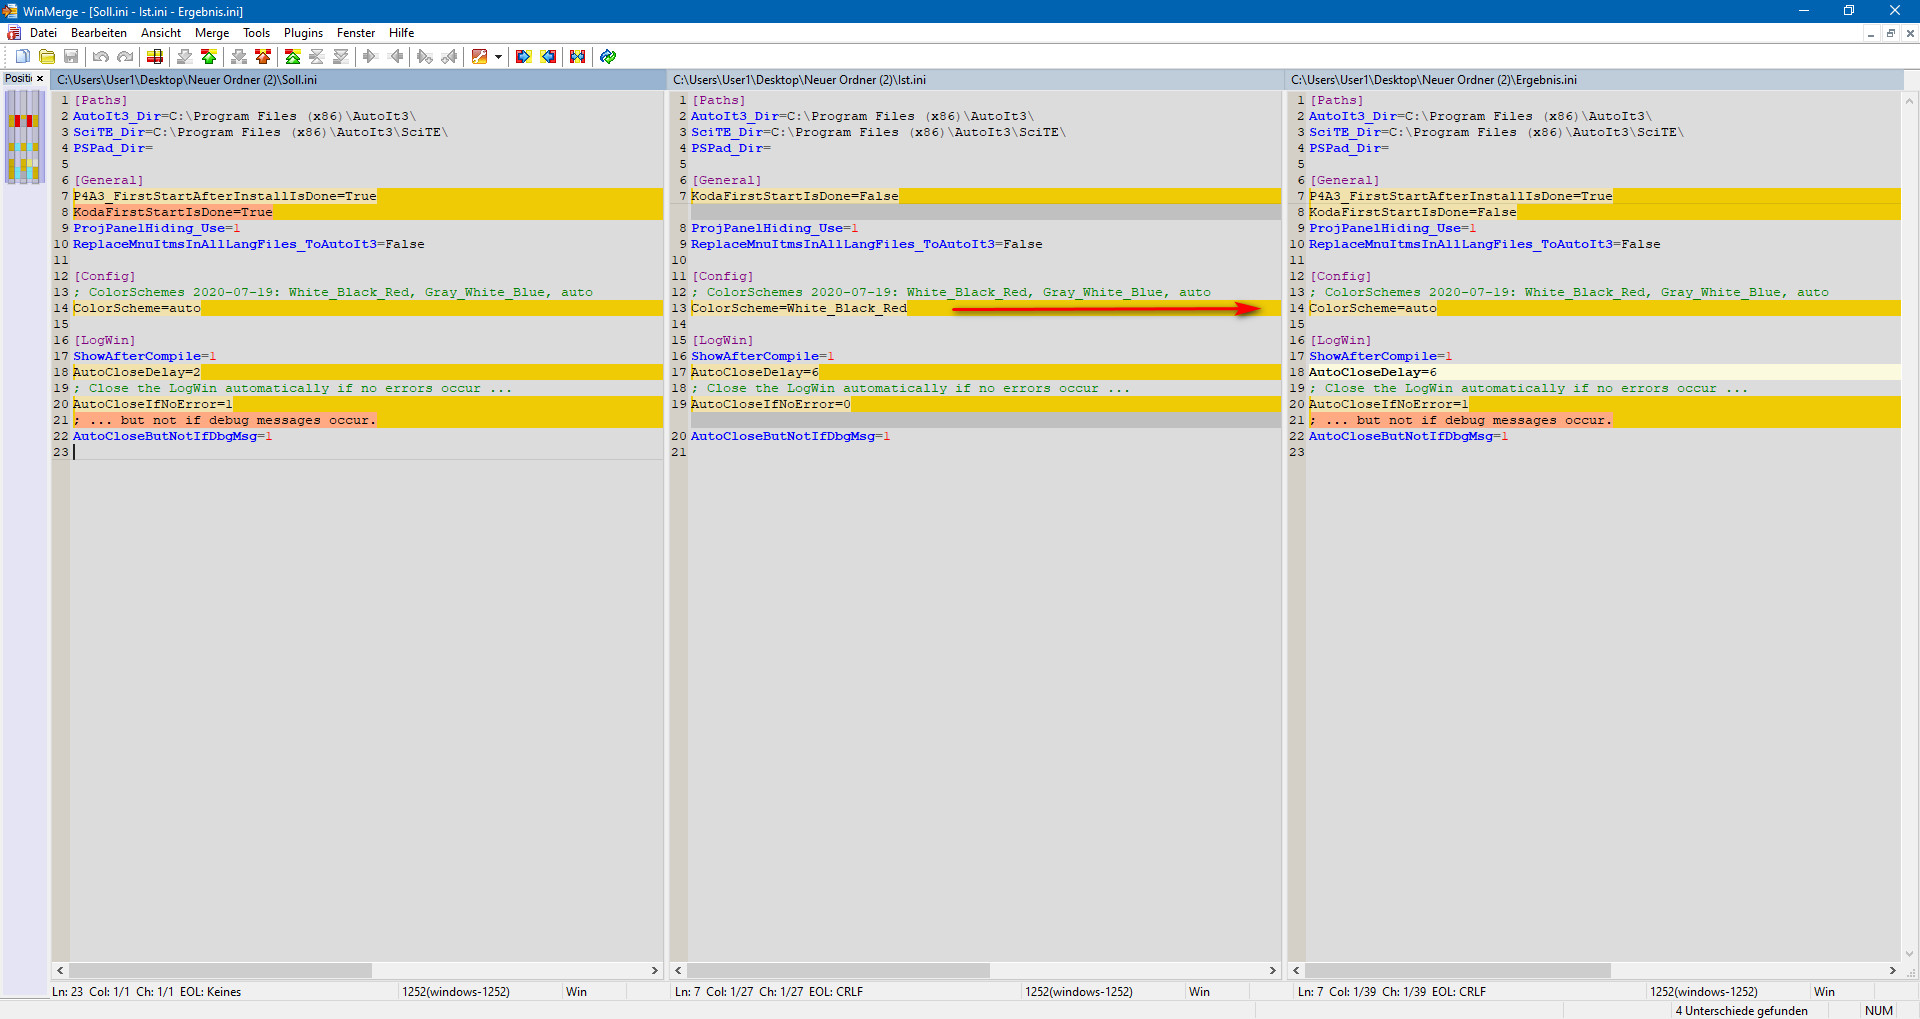1920x1019 pixels.
Task: Go to first difference icon
Action: coord(292,57)
